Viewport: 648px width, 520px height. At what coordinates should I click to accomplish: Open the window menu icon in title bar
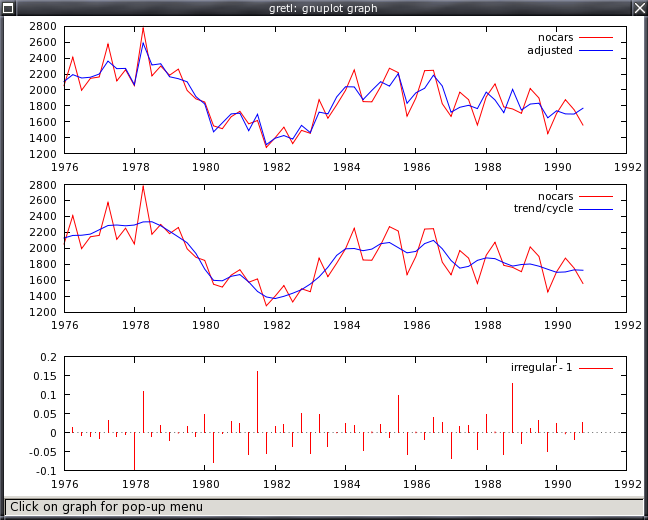(9, 8)
